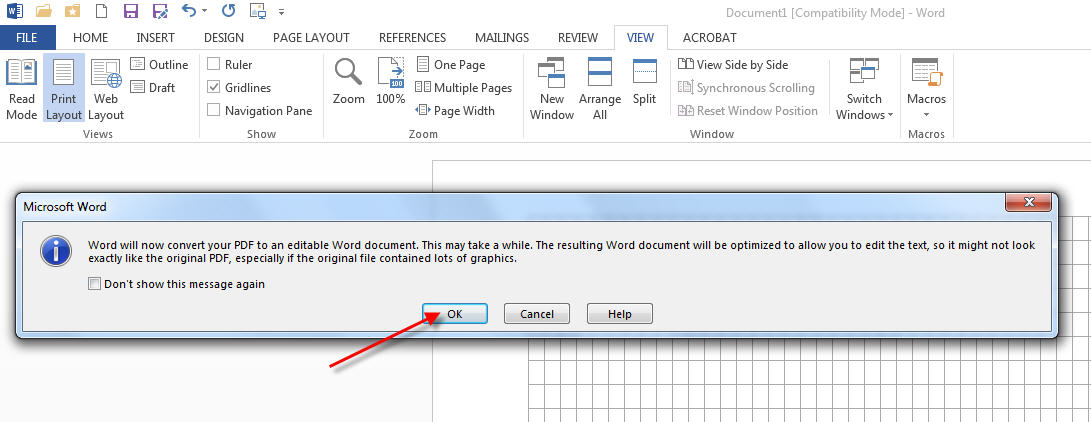Open the Customize Quick Access Toolbar arrow

click(281, 13)
